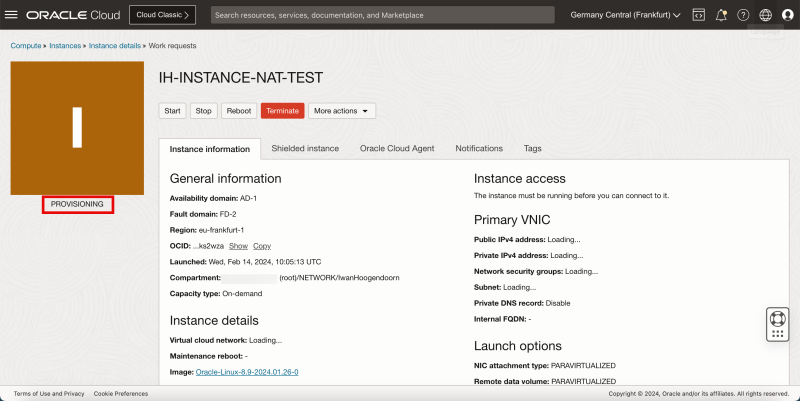Click Copy next to the OCID
This screenshot has width=800, height=401.
pos(262,246)
